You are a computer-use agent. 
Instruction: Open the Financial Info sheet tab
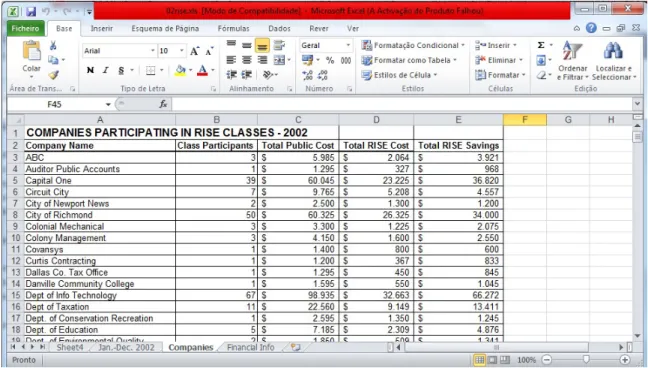click(250, 347)
